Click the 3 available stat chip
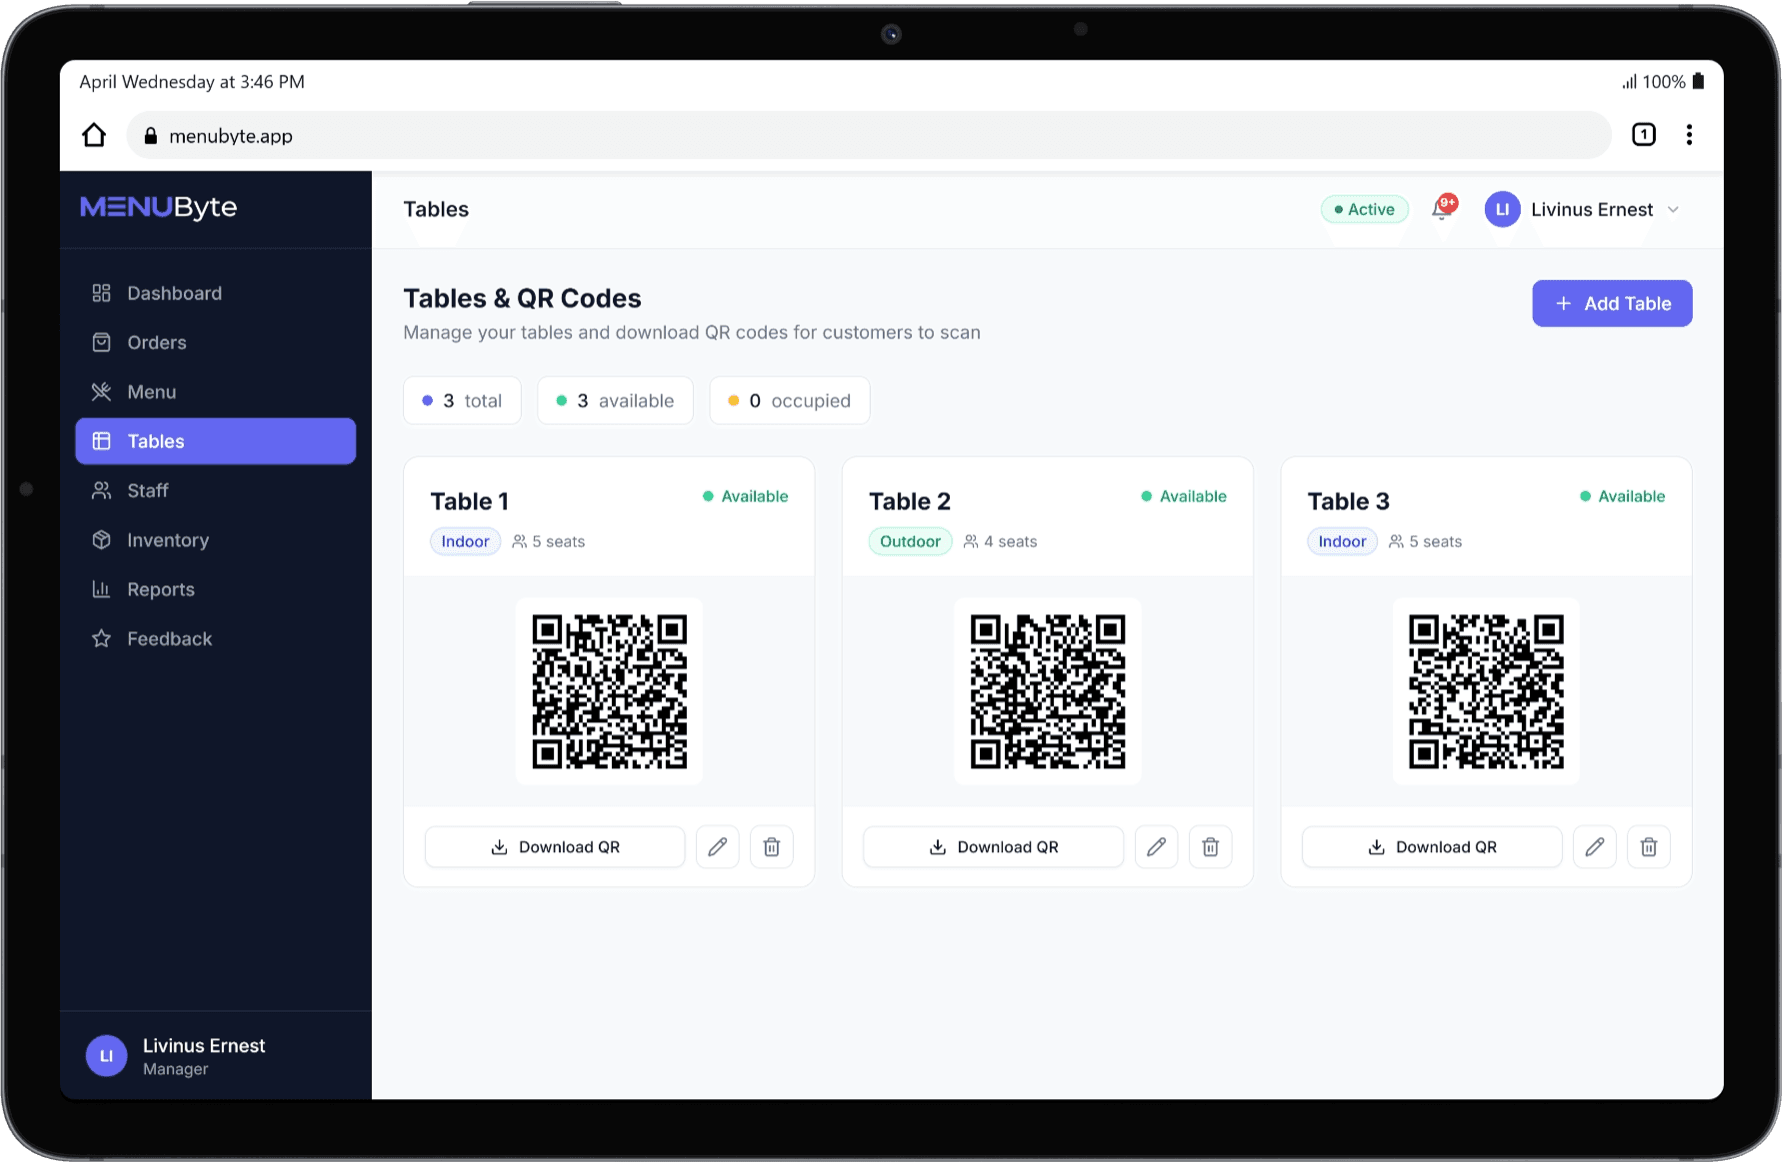Screen dimensions: 1782x1162 click(x=615, y=400)
